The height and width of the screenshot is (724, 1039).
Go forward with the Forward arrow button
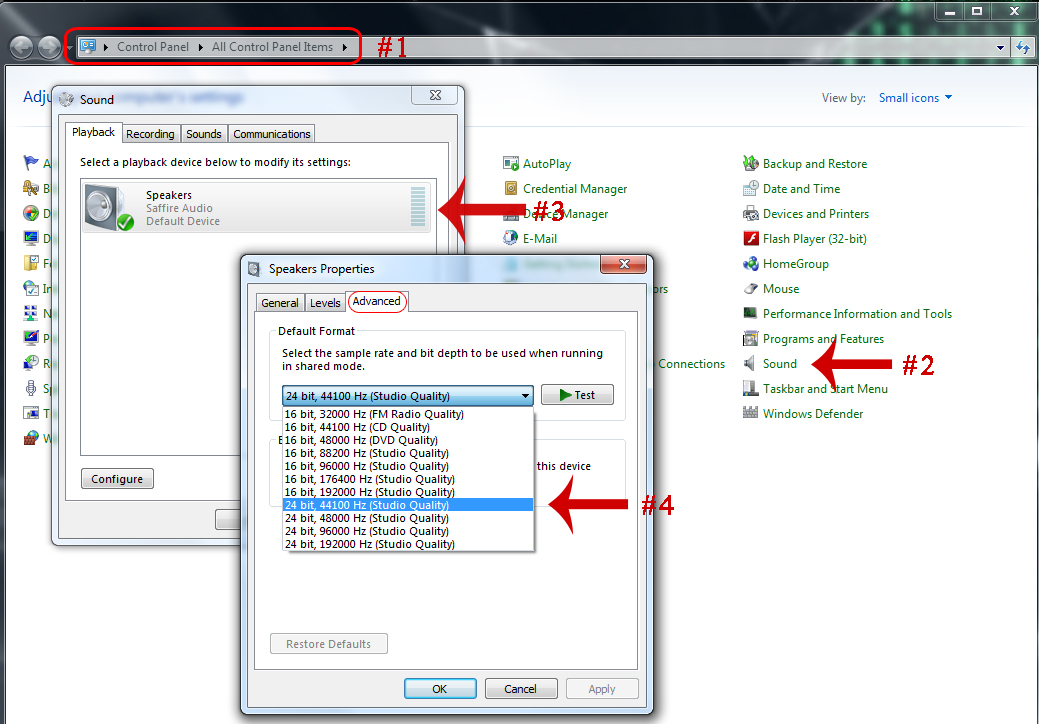tap(49, 47)
